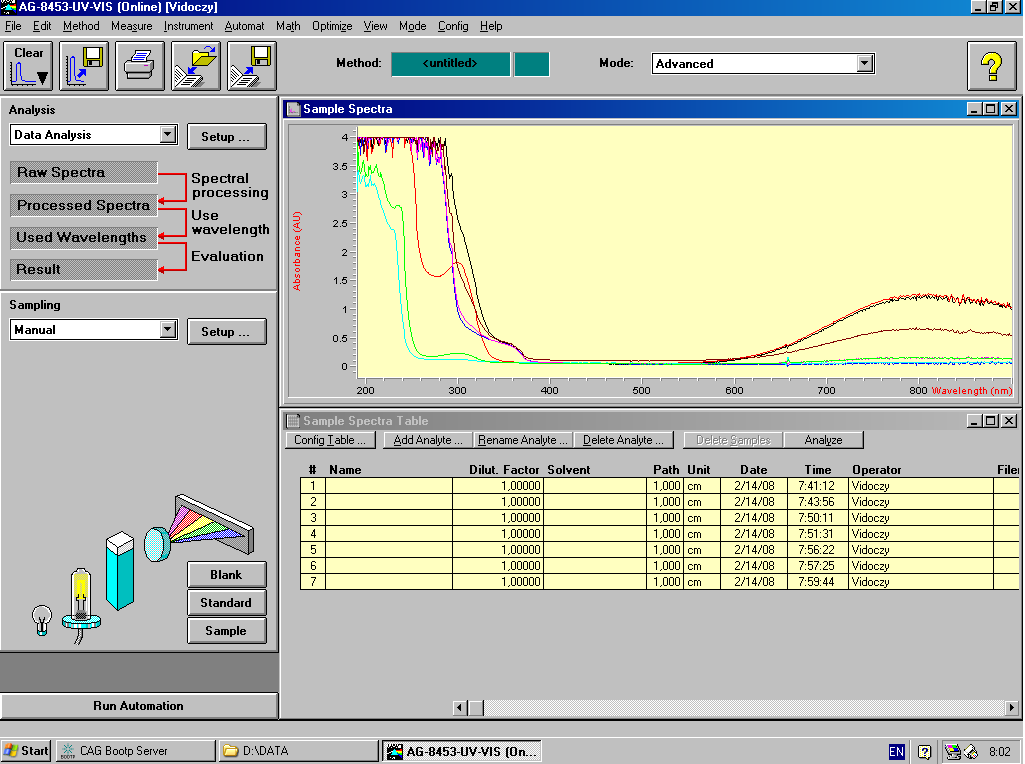Click the Blank measurement button
The image size is (1025, 764).
[x=226, y=574]
